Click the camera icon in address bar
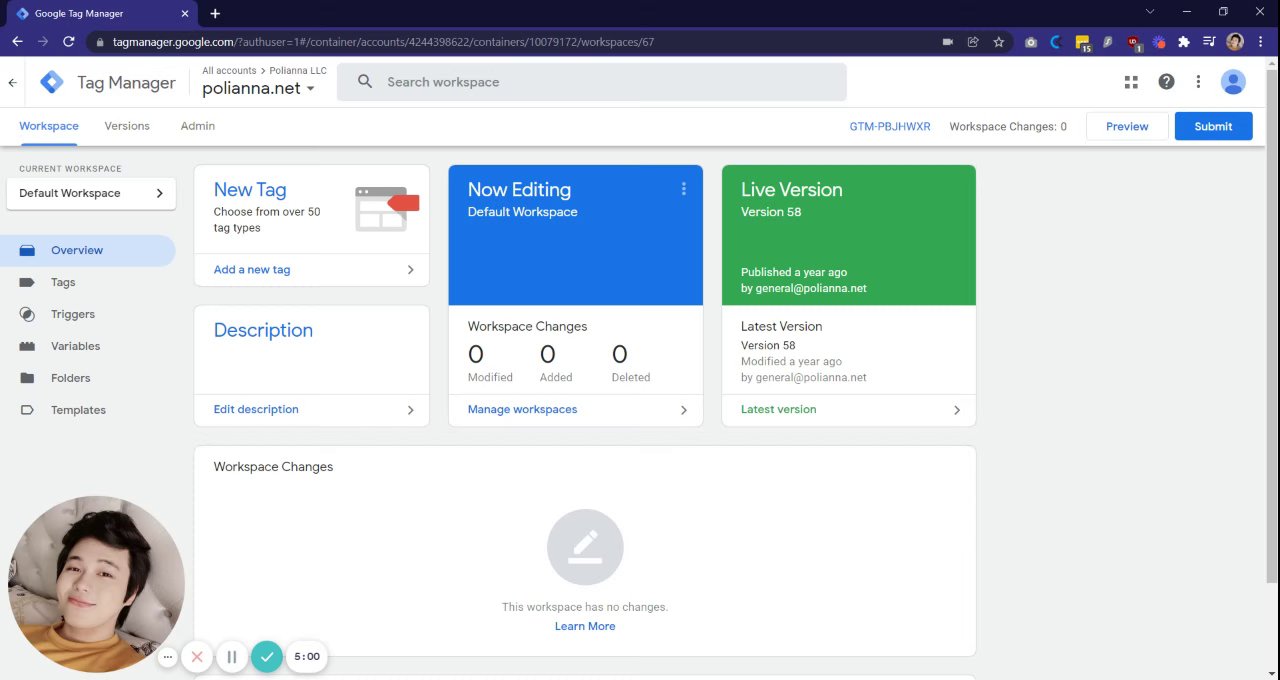Screen dimensions: 1280x680 [948, 42]
